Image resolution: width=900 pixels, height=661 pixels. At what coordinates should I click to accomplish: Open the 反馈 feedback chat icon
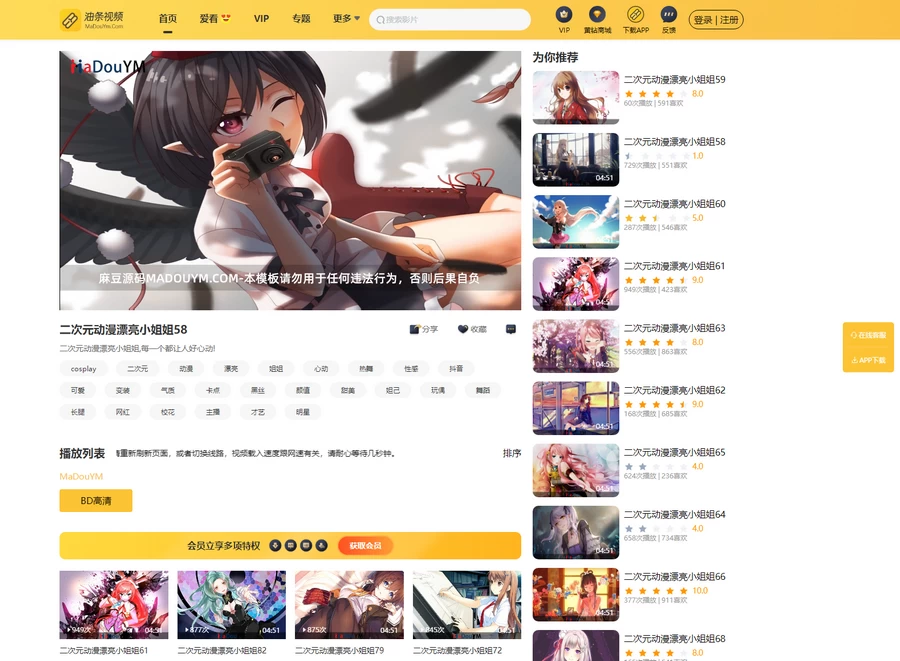coord(669,14)
